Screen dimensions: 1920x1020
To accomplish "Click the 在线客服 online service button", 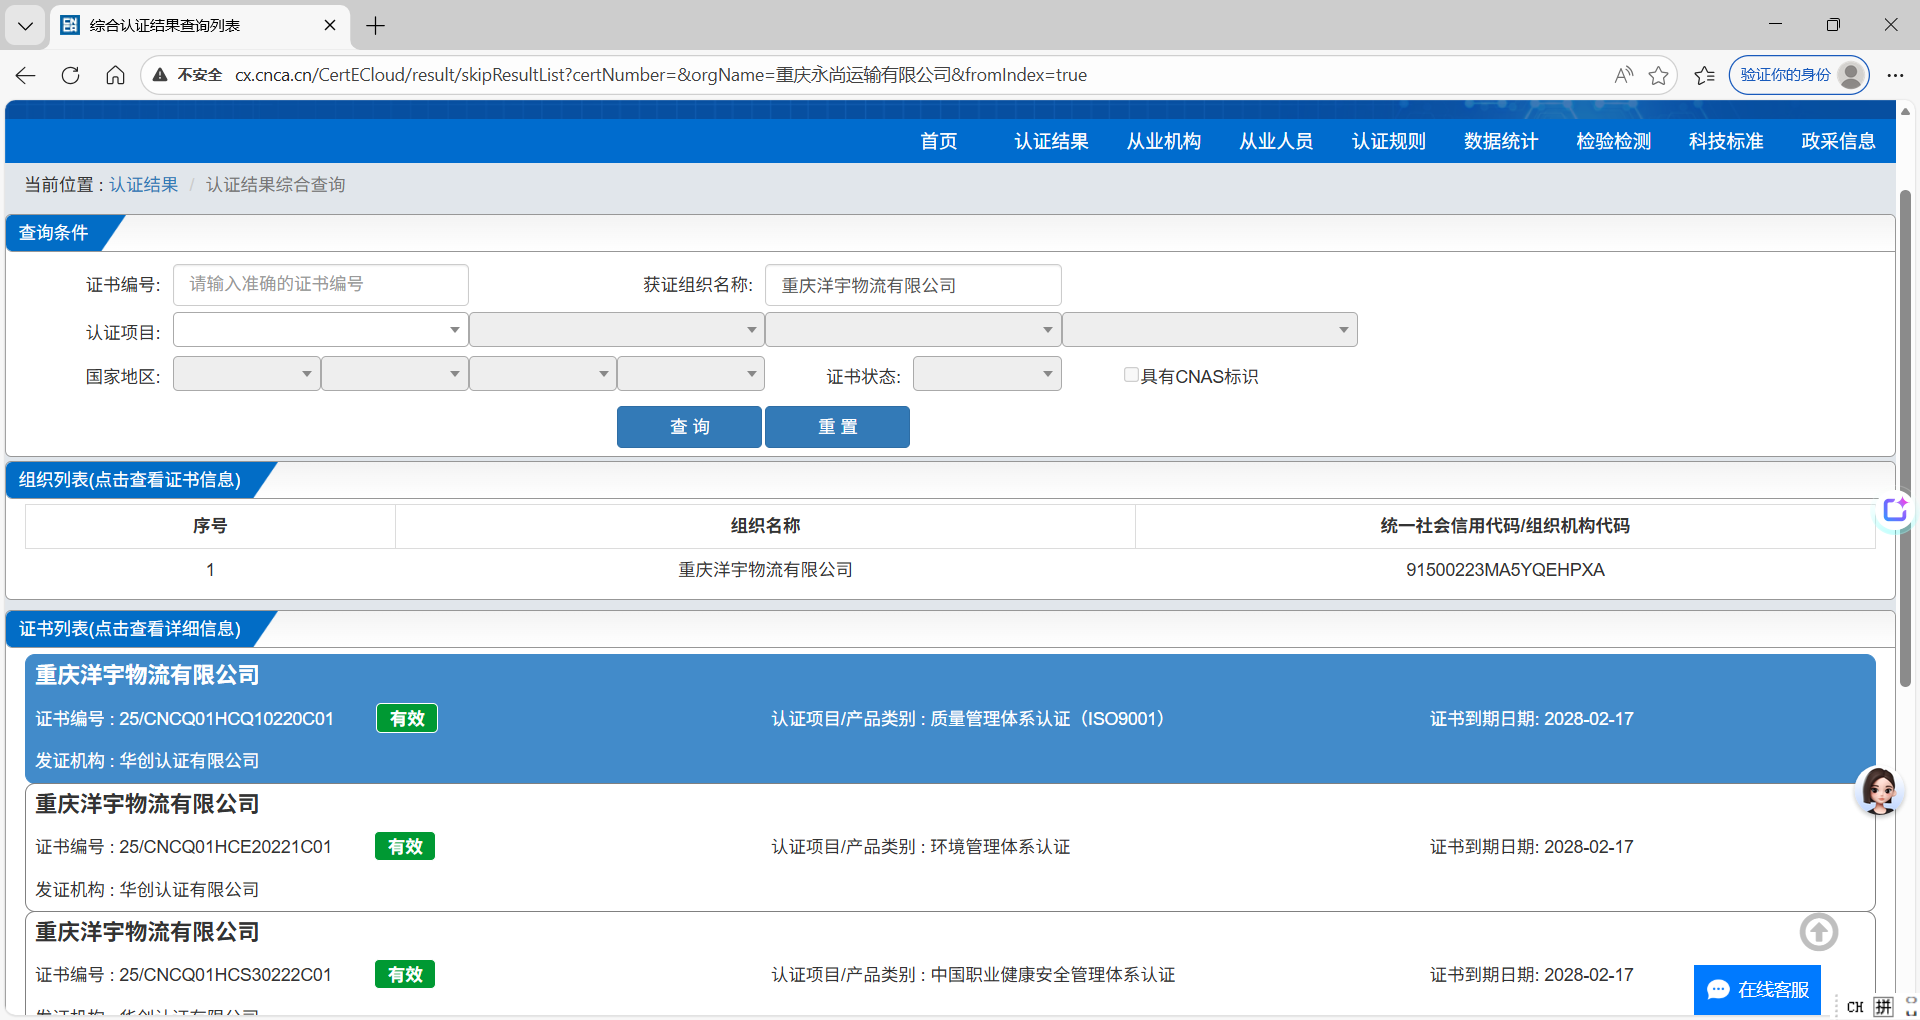I will click(1757, 989).
